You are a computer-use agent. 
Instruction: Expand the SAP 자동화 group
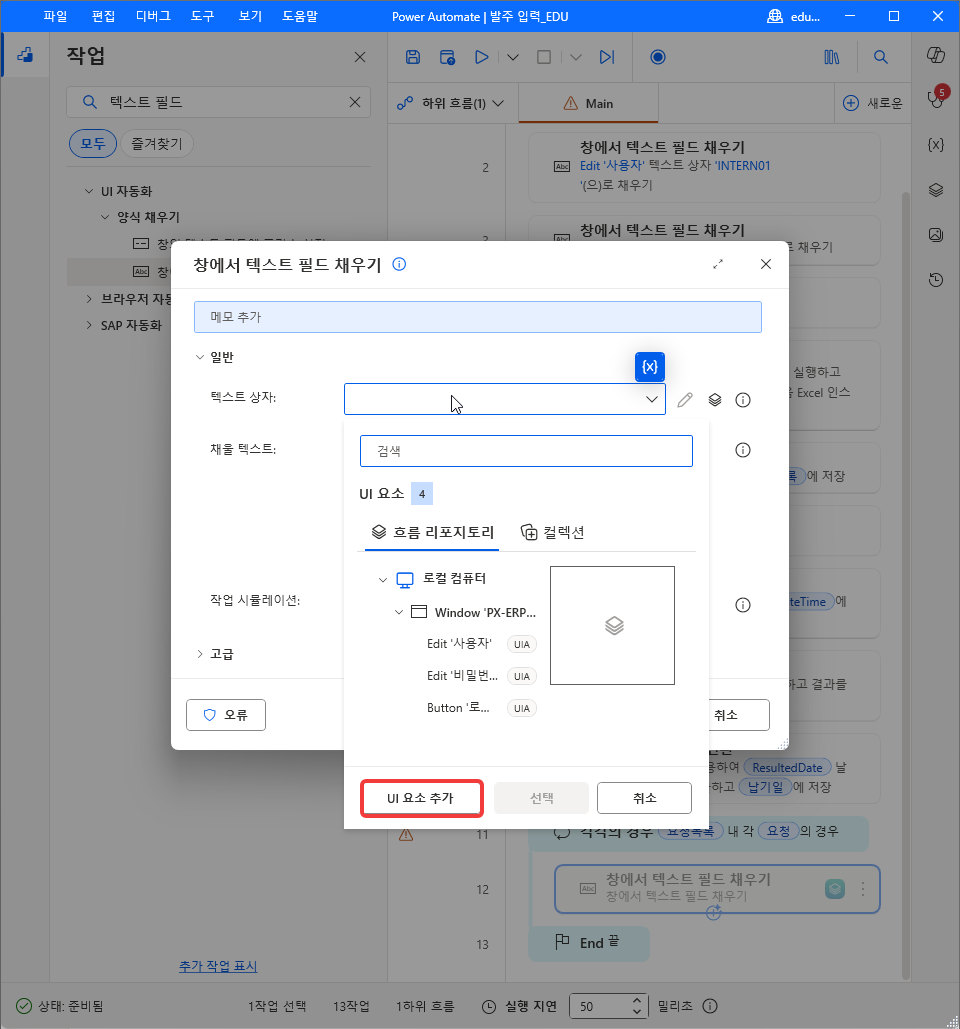click(x=89, y=325)
